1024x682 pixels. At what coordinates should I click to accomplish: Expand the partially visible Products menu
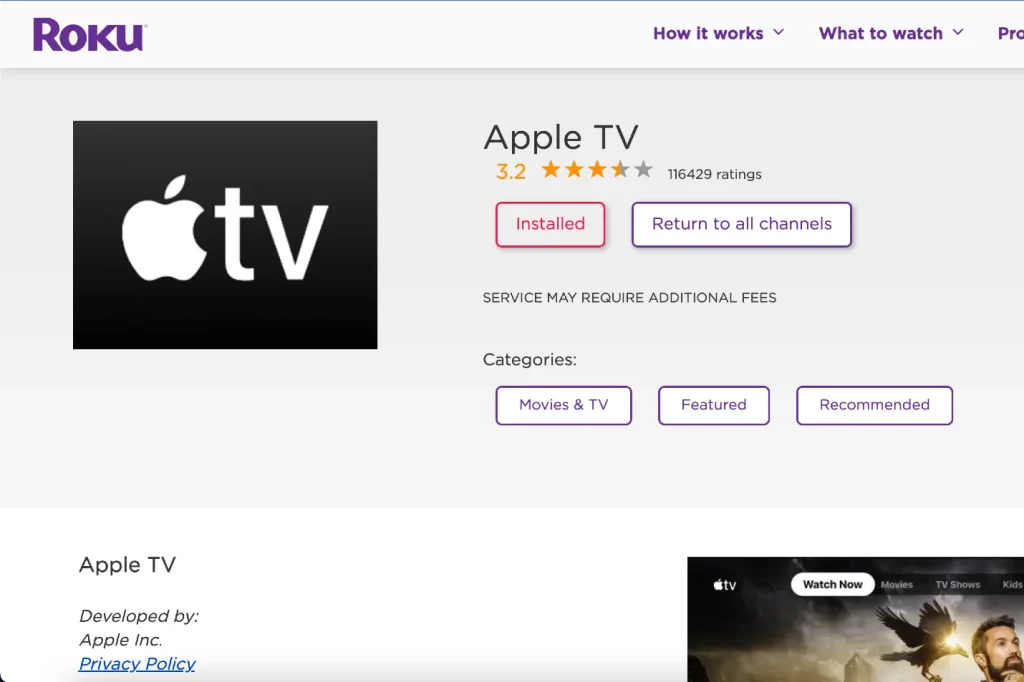[1010, 33]
